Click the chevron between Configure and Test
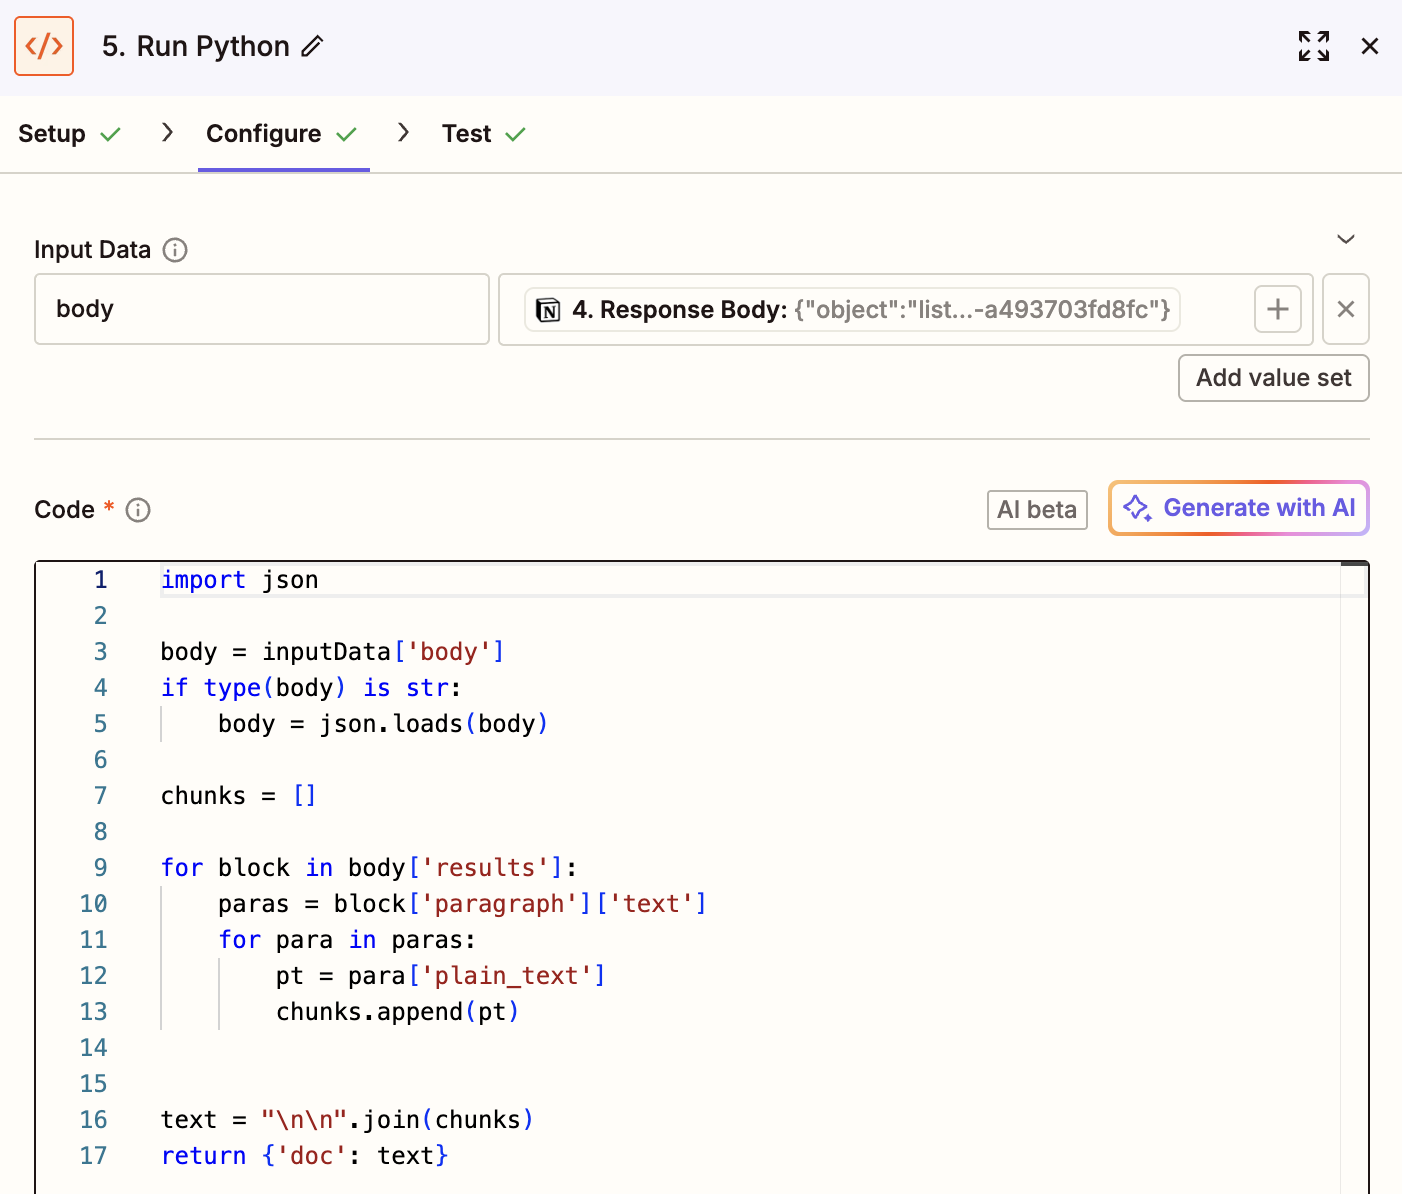Image resolution: width=1402 pixels, height=1194 pixels. tap(403, 133)
